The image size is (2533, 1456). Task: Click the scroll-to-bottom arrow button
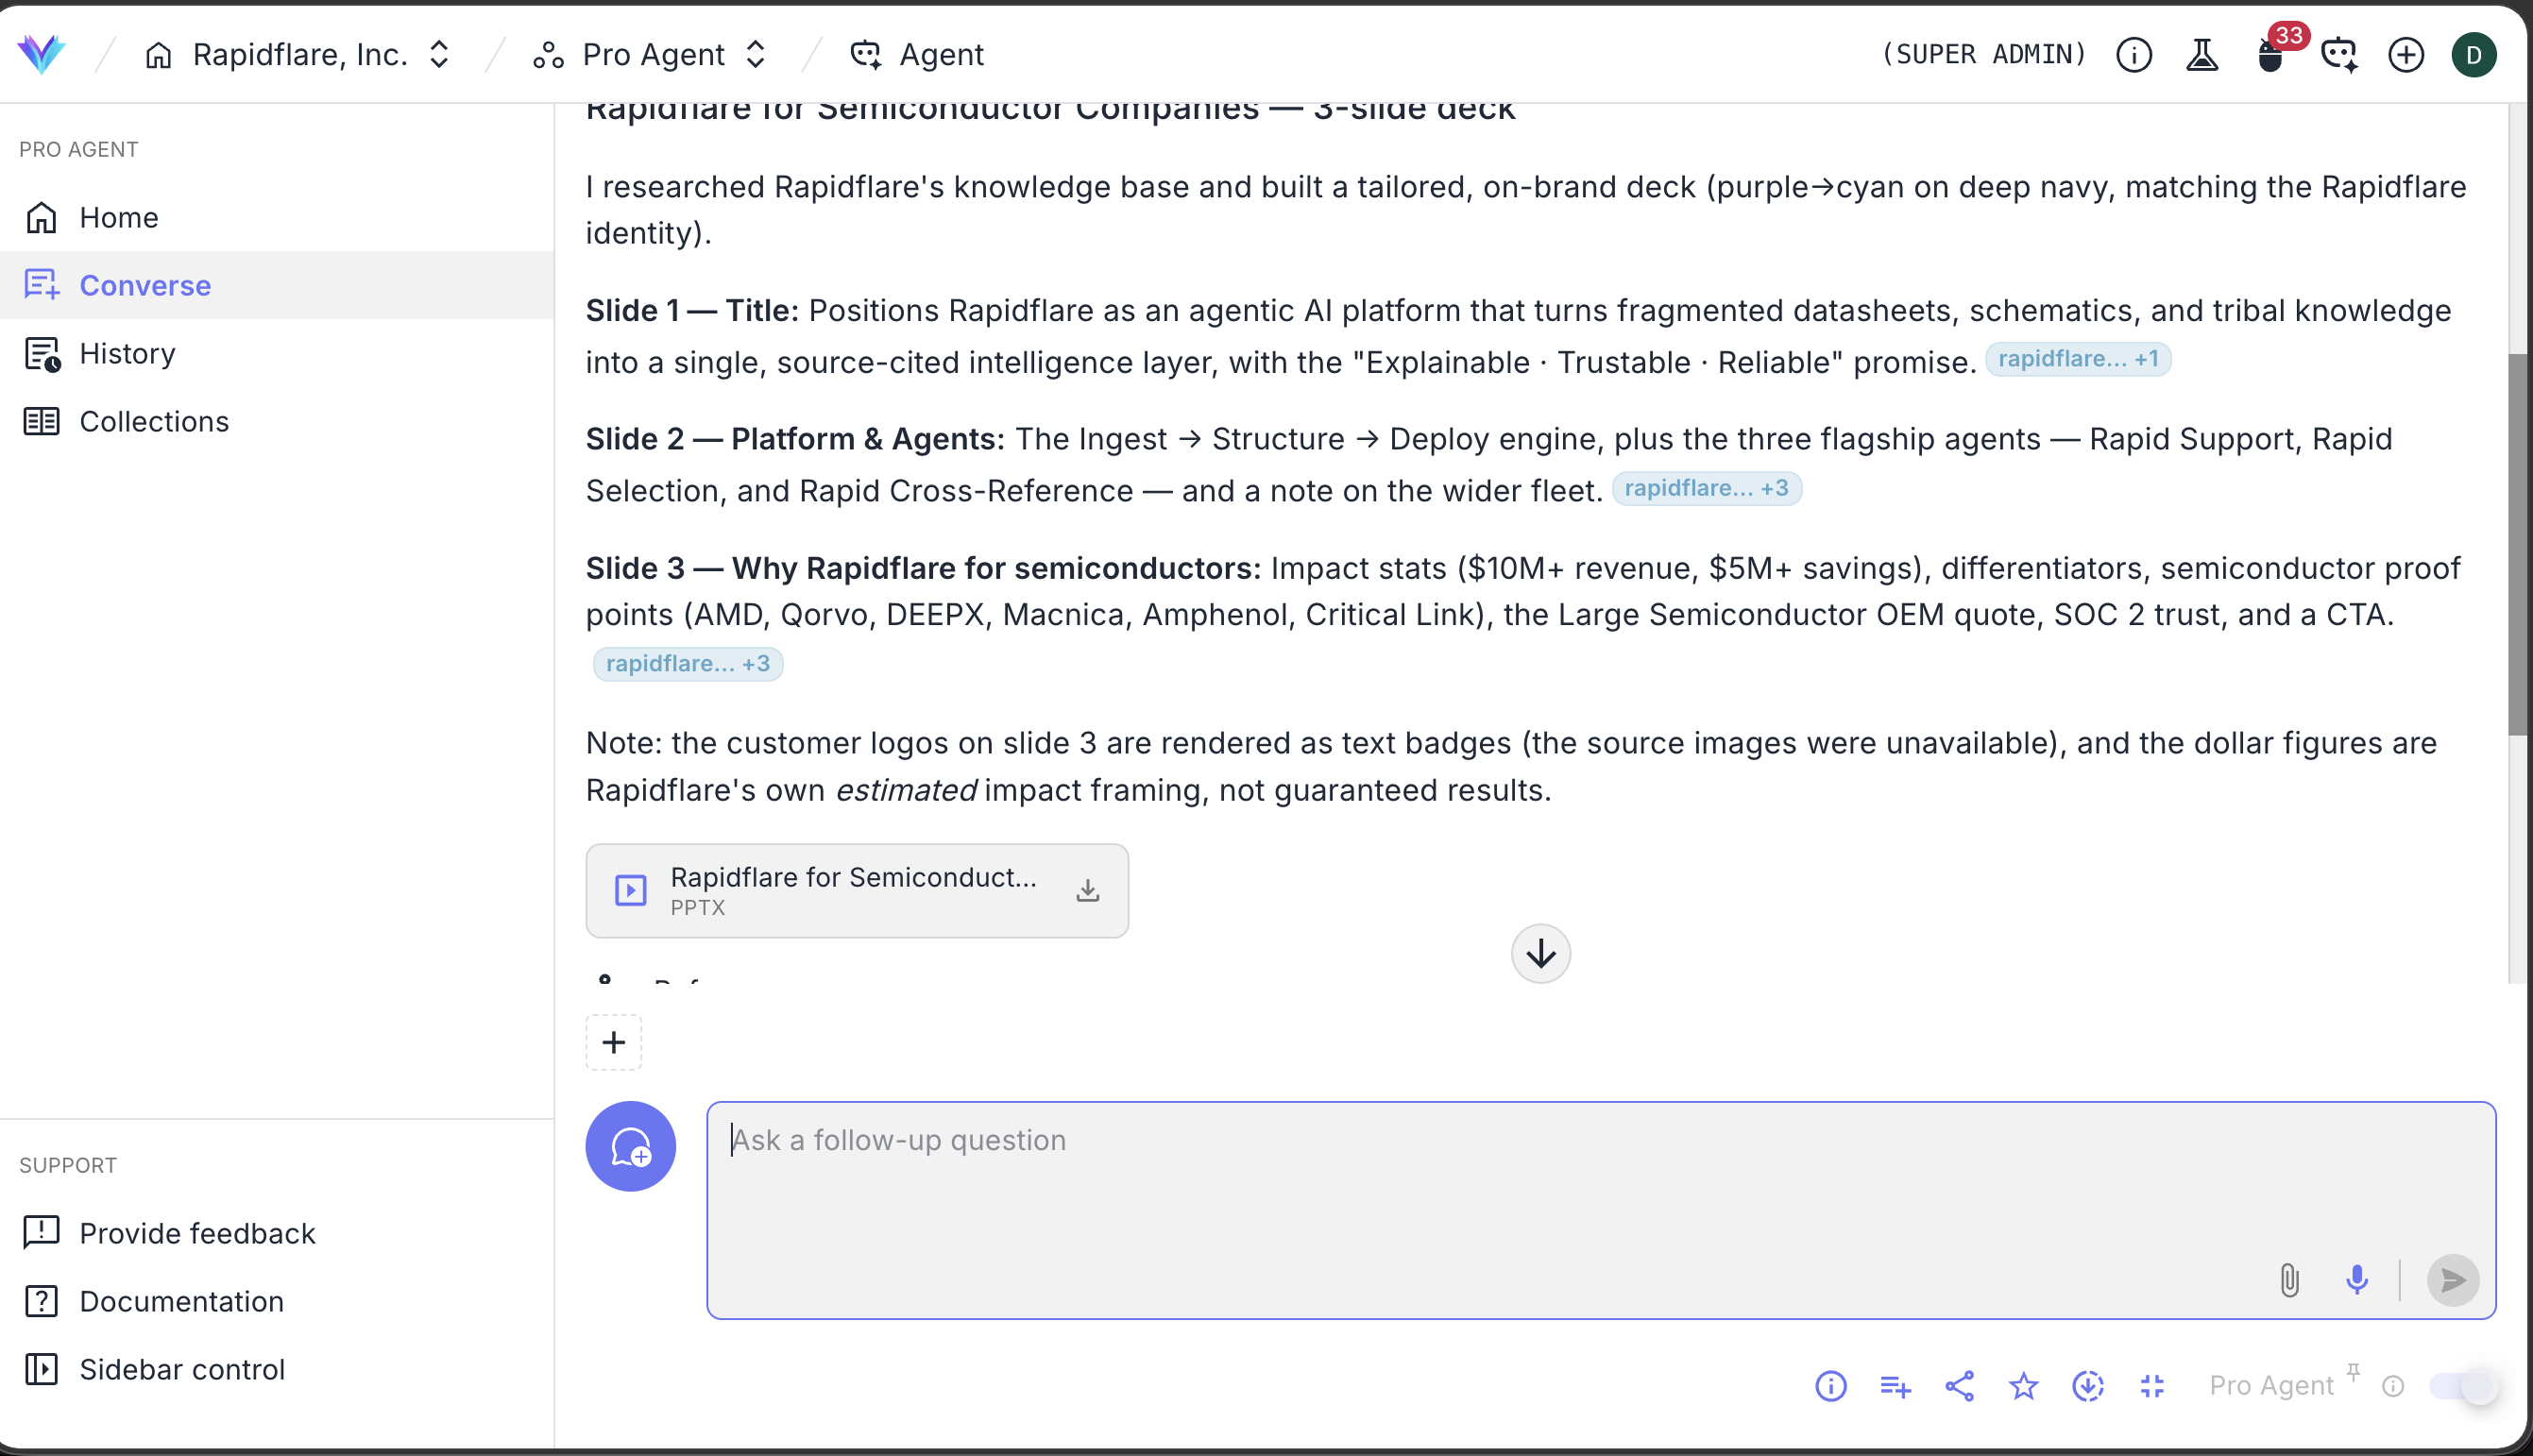tap(1541, 953)
